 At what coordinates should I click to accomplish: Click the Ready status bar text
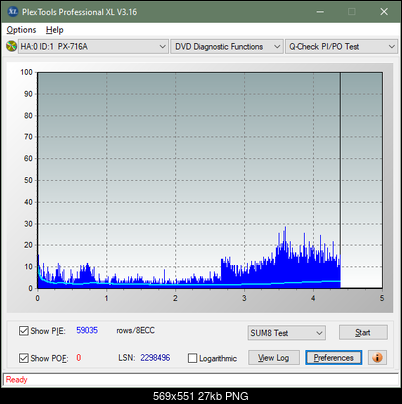[x=16, y=380]
